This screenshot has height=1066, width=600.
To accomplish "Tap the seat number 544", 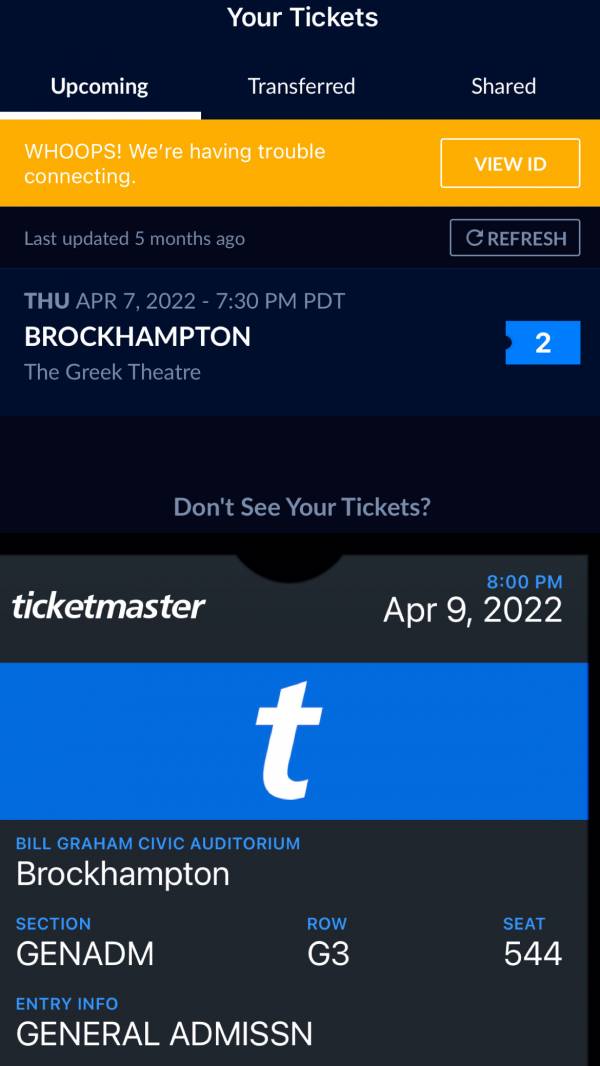I will [x=532, y=954].
